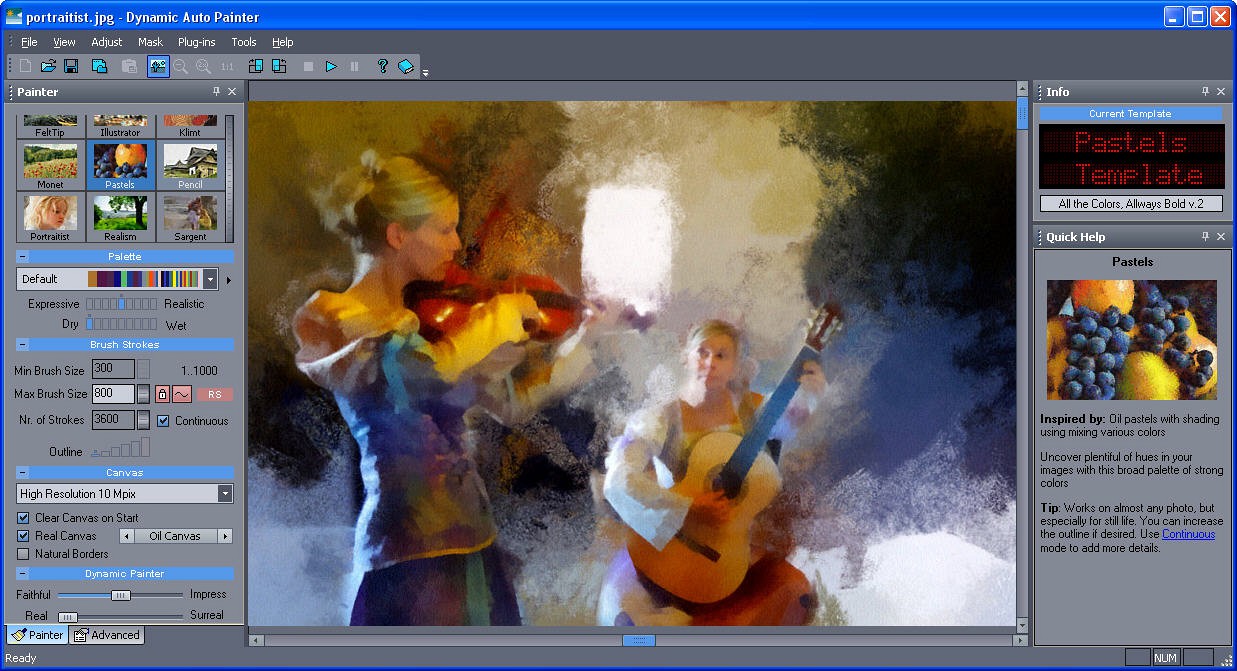Click the Faithful to Impress slider handle

120,595
